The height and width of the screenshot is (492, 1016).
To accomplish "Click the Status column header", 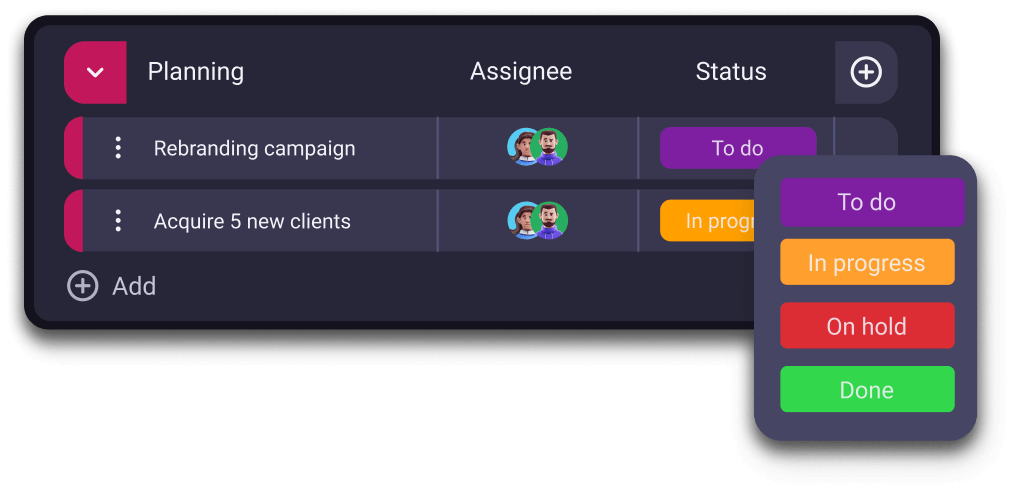I will click(731, 72).
